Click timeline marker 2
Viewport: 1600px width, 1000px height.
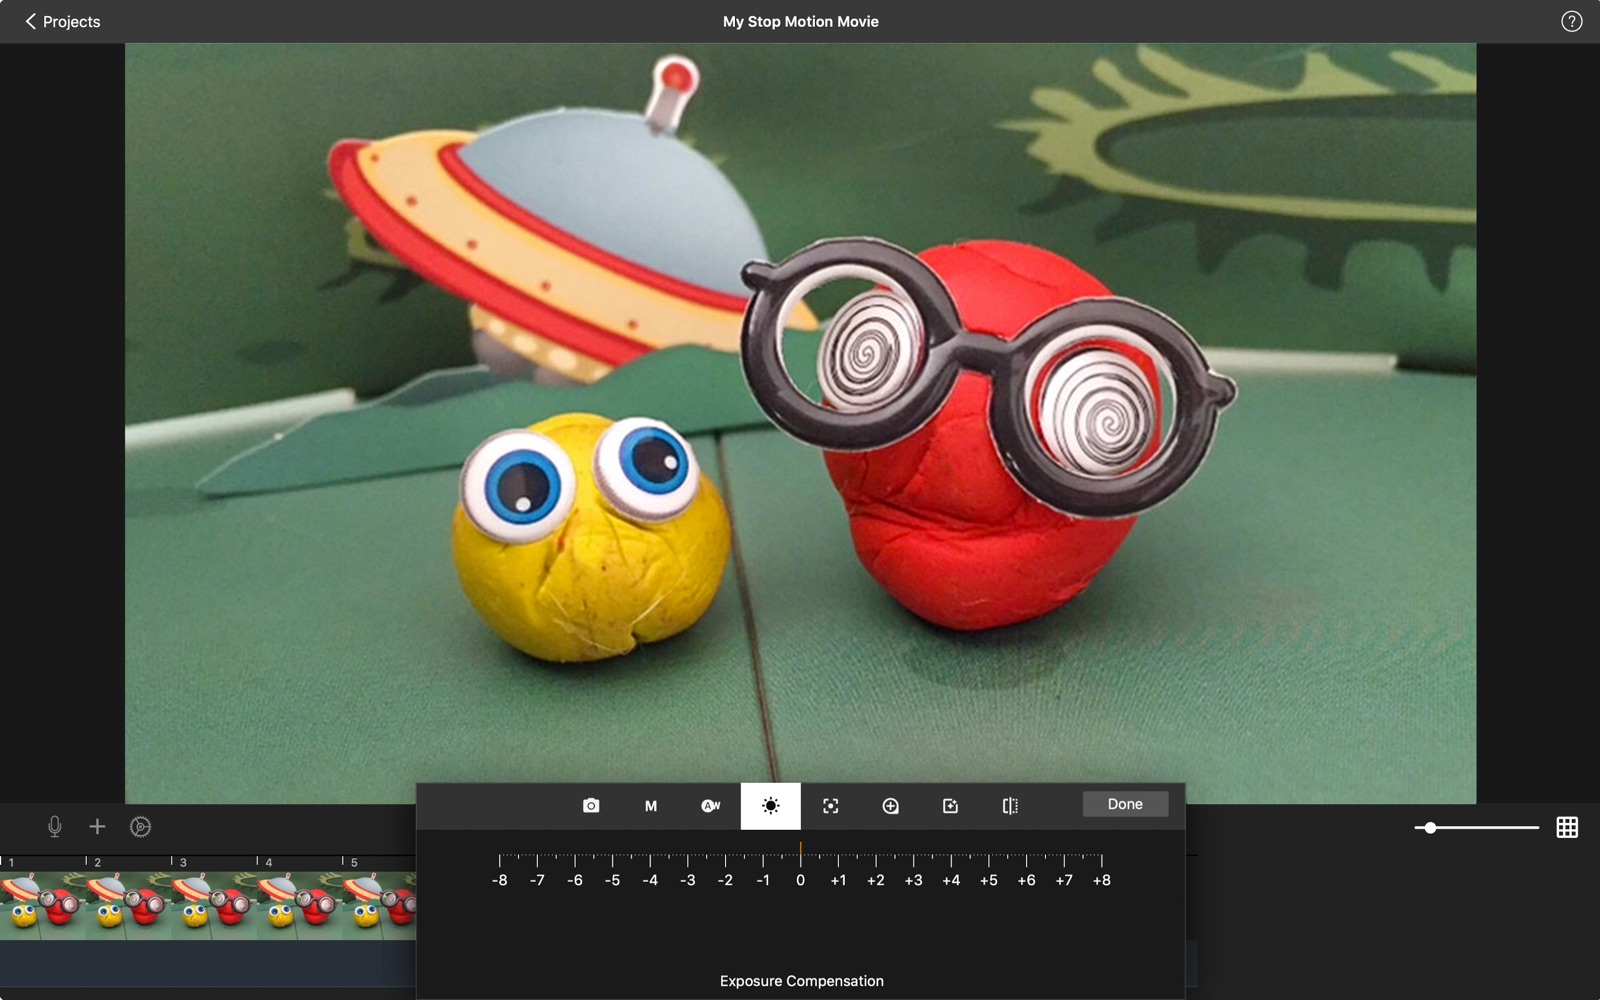[x=96, y=862]
